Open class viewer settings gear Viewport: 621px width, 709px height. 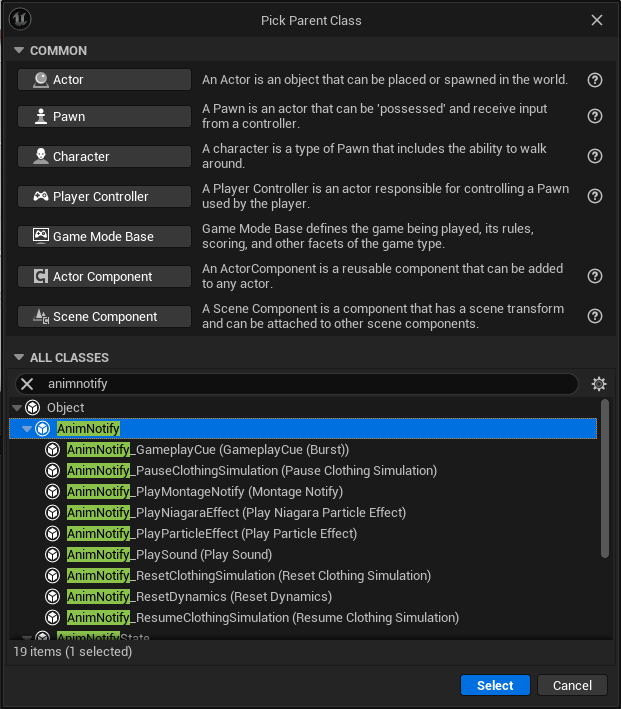[x=599, y=384]
